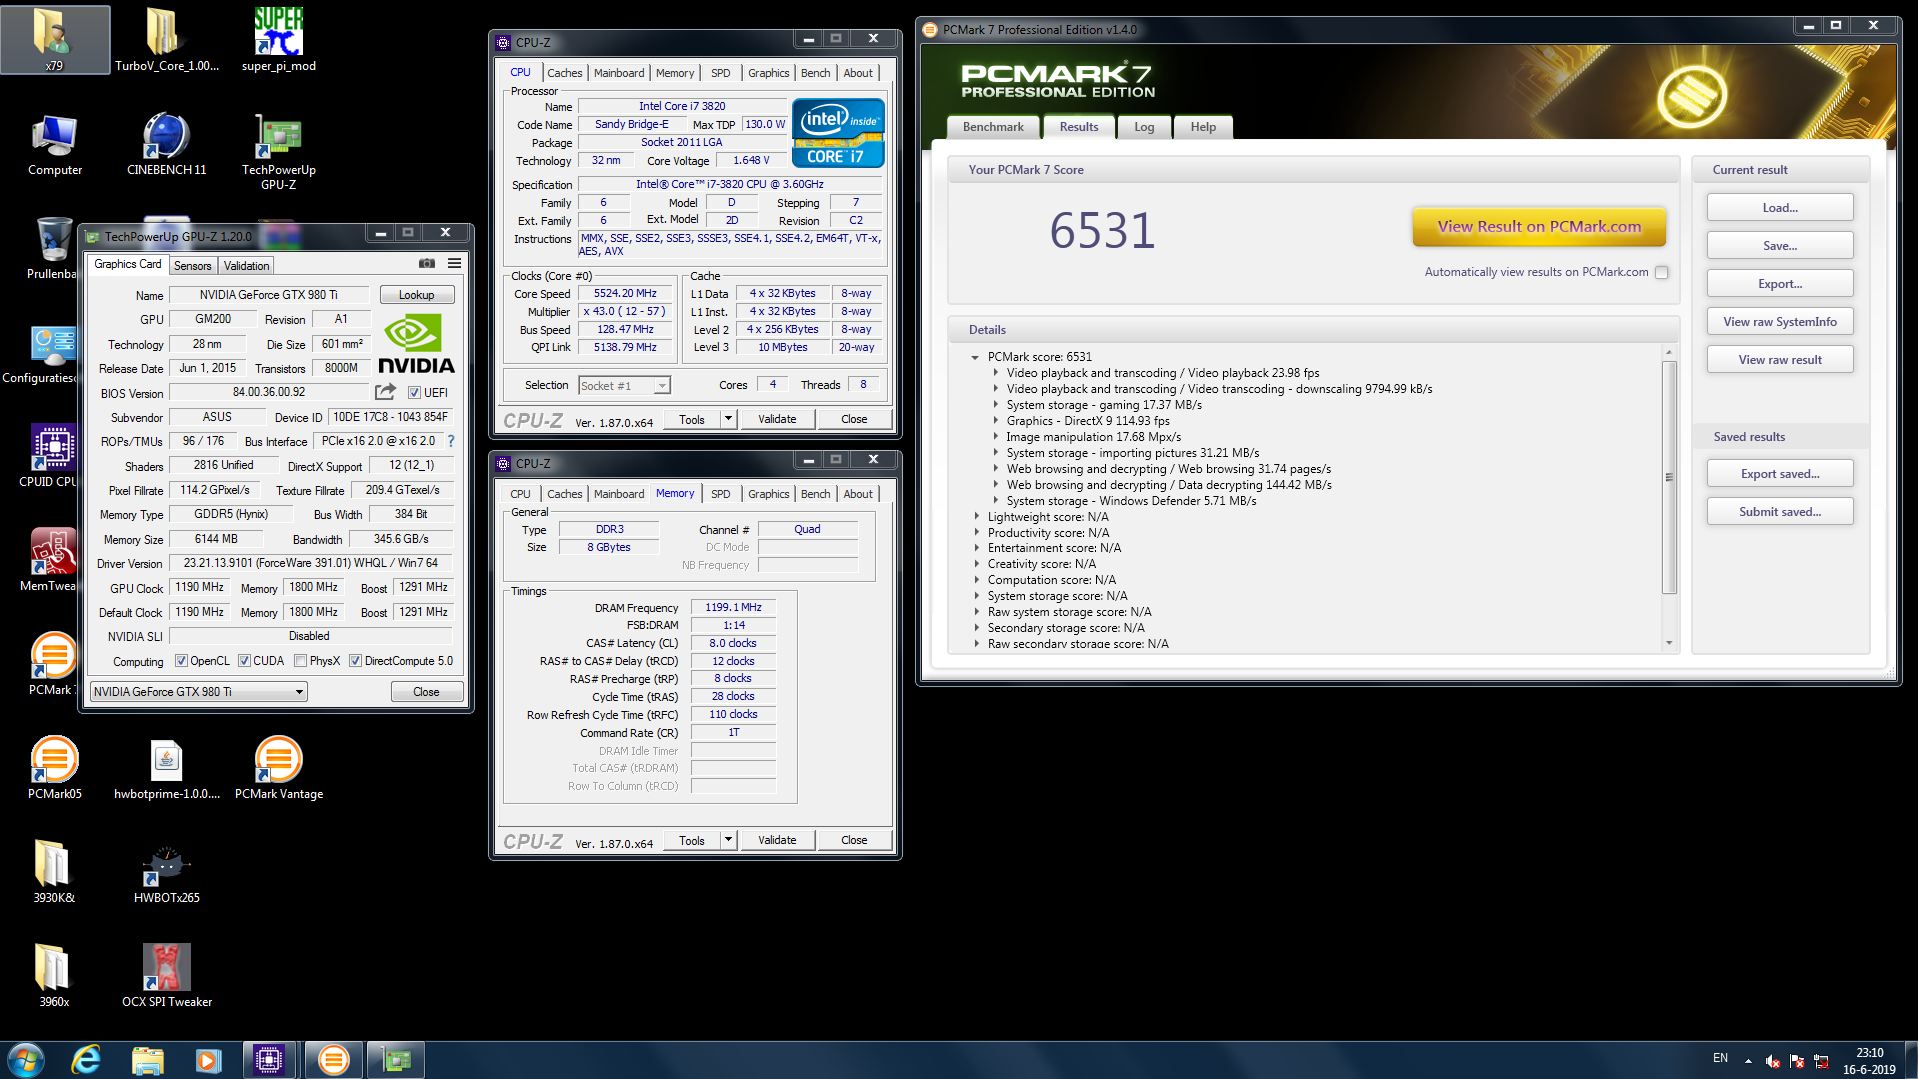Click Lookup button in GPU-Z
The height and width of the screenshot is (1079, 1918).
(416, 295)
